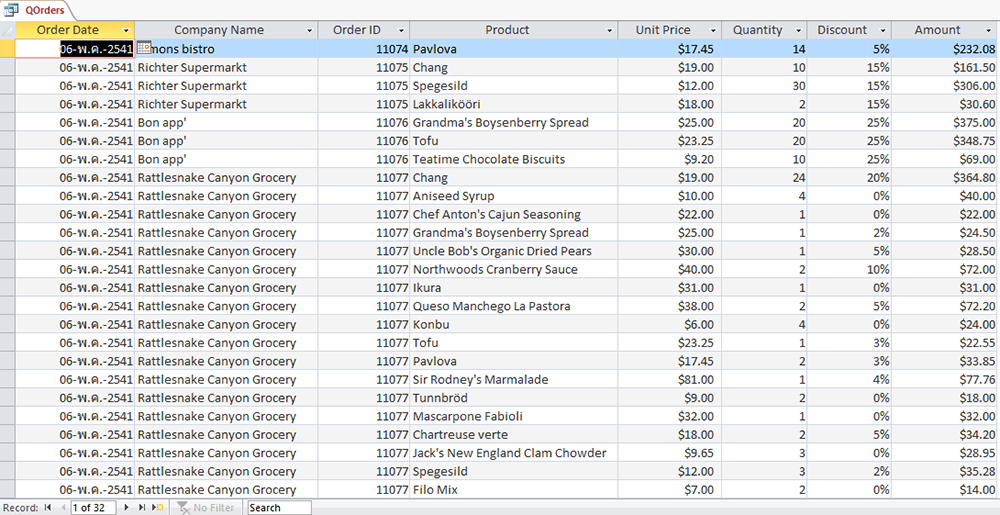Go to the first record

47,508
